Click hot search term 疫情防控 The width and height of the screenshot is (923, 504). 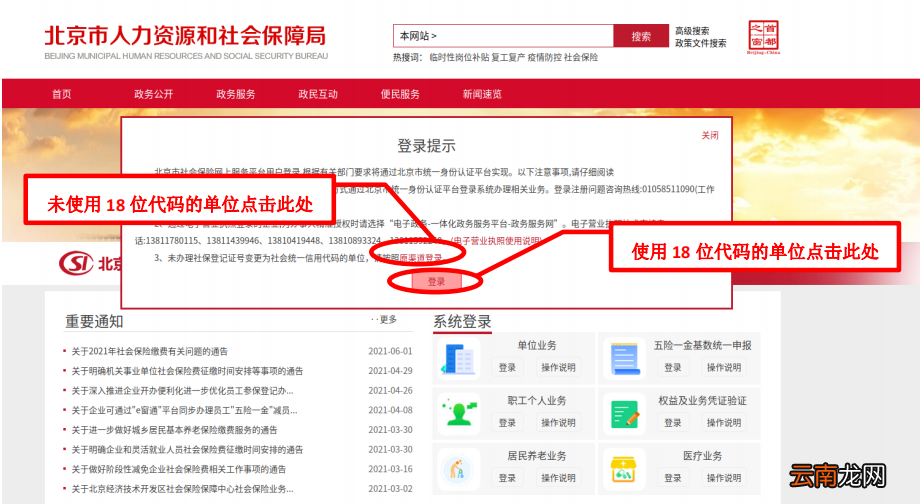tap(544, 57)
